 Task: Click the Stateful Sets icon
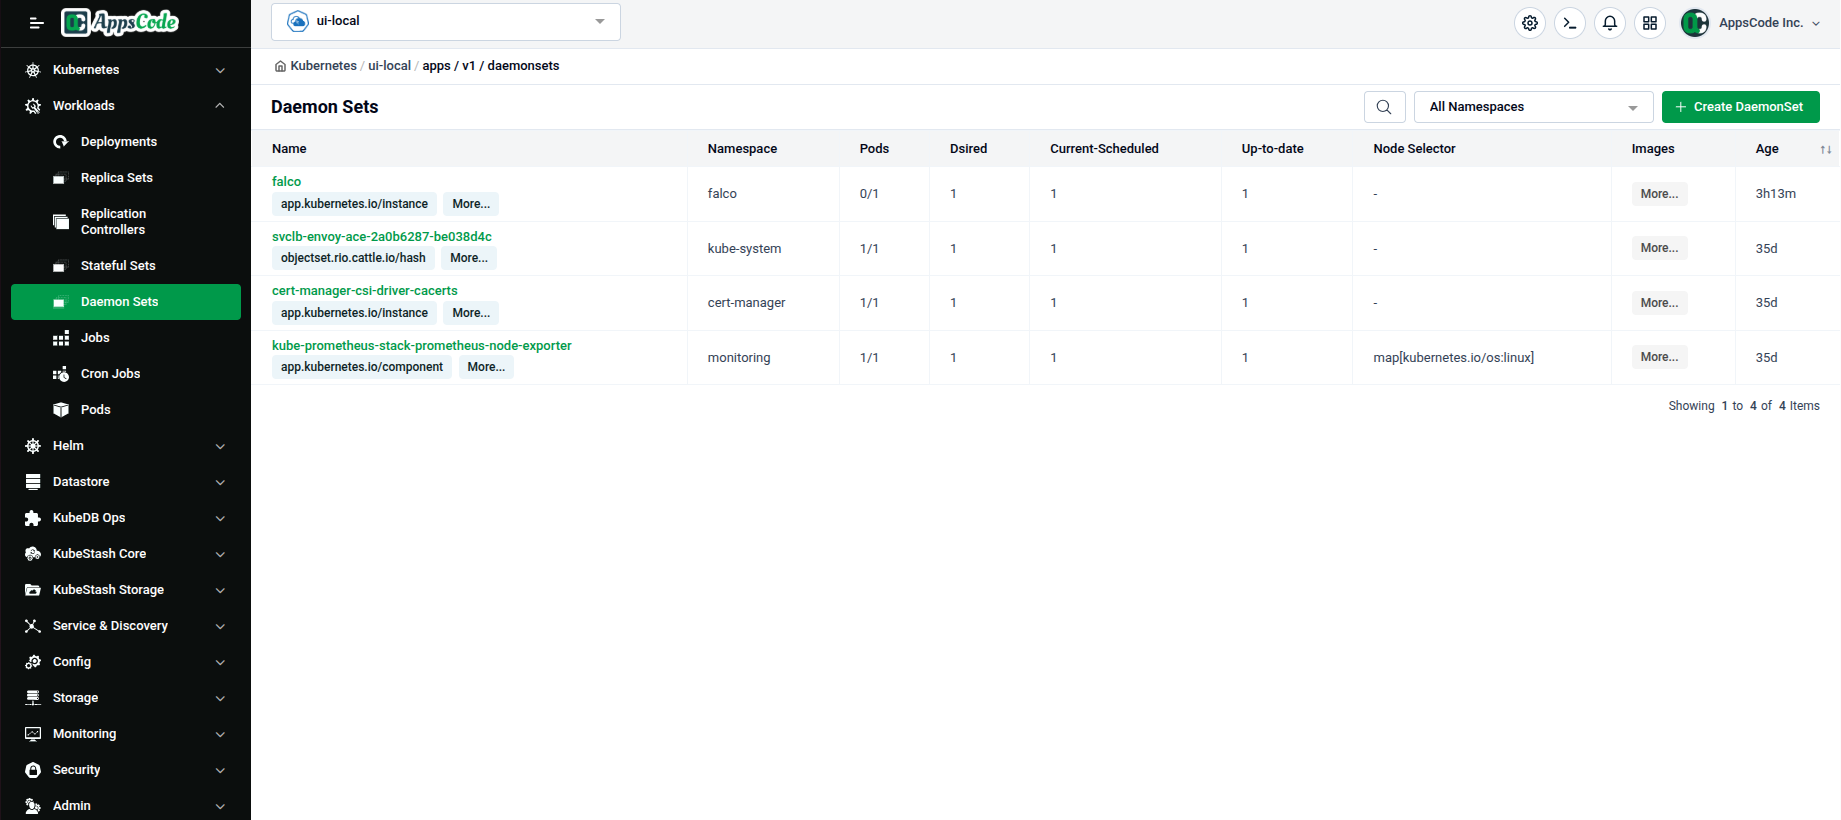tap(61, 266)
